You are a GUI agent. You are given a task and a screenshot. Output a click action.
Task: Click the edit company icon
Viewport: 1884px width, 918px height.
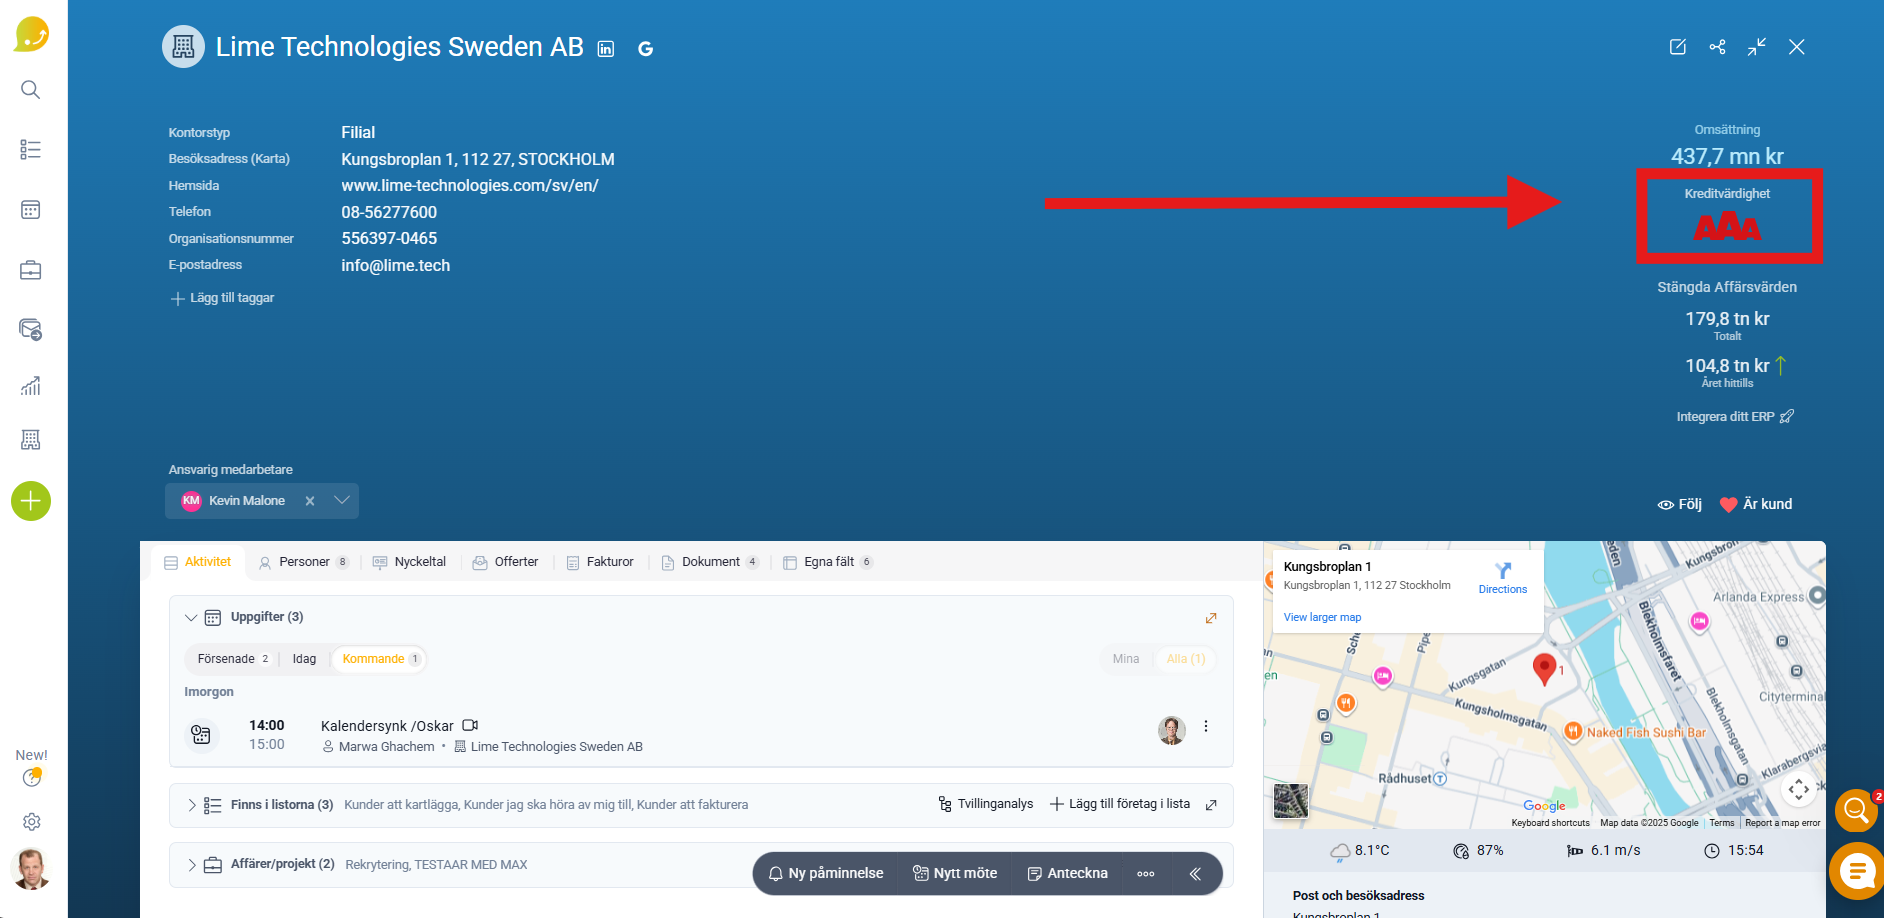coord(1678,47)
